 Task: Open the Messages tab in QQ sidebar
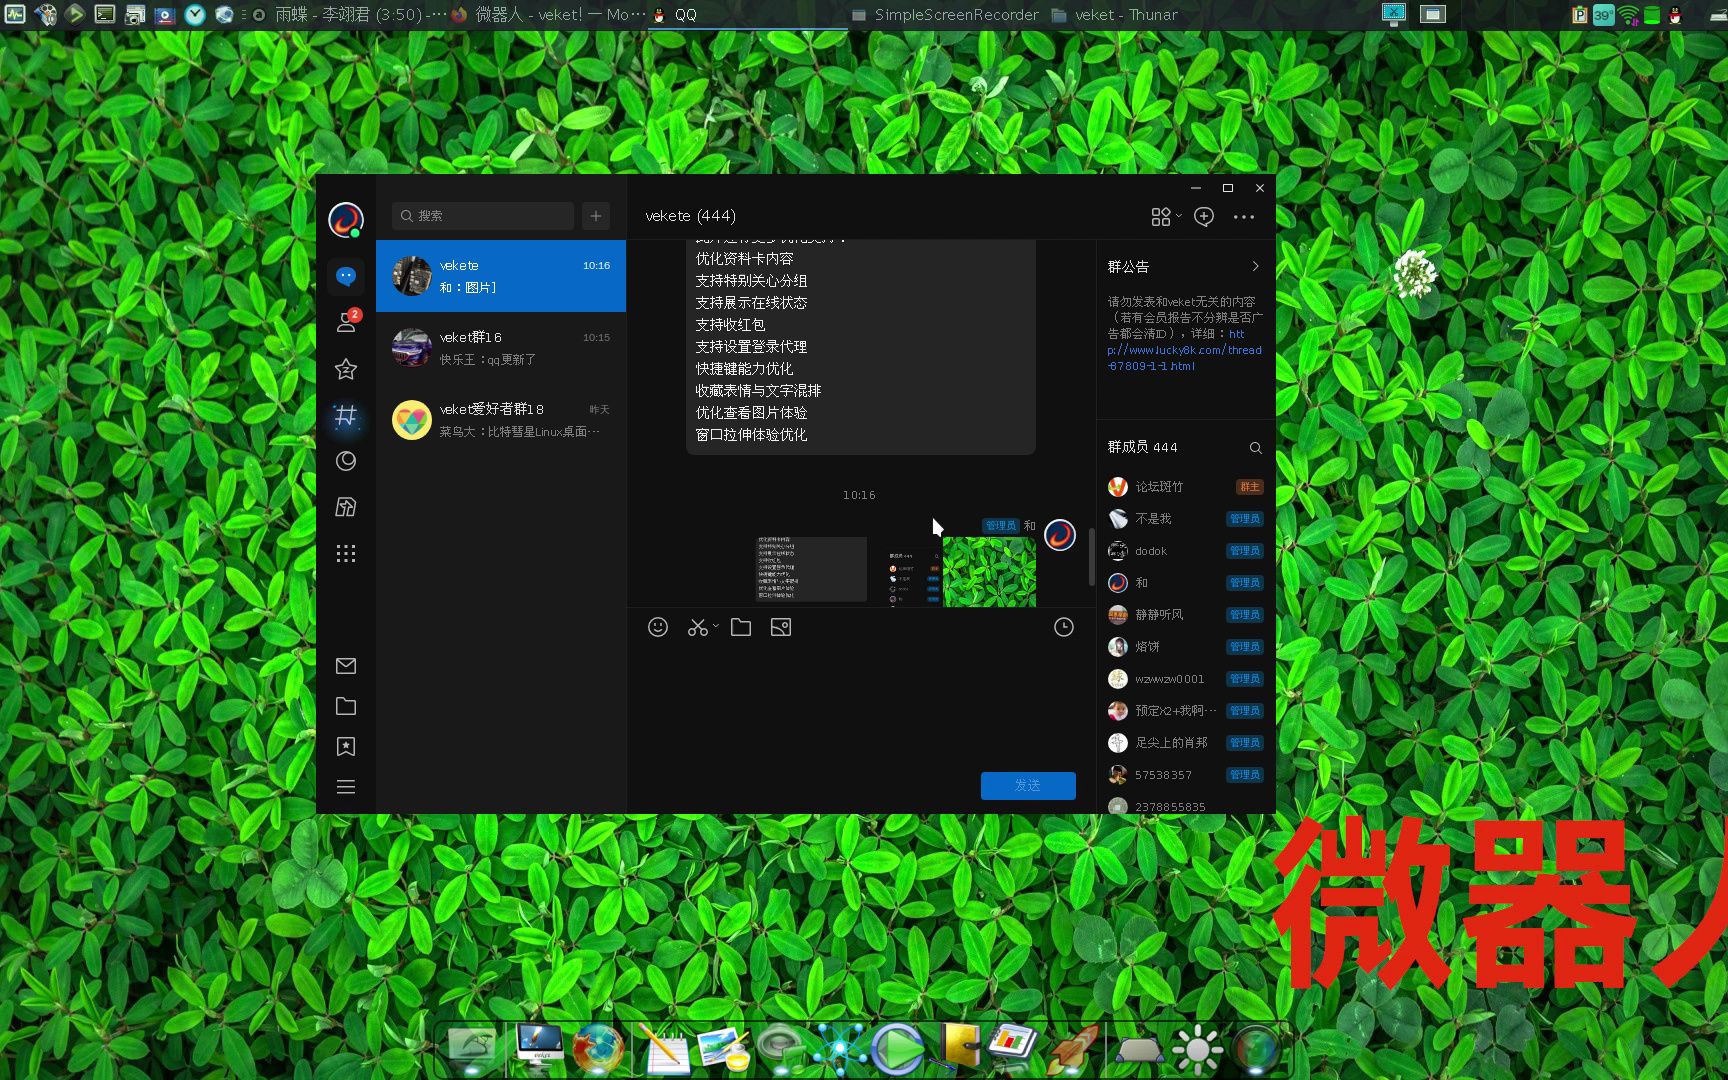346,276
